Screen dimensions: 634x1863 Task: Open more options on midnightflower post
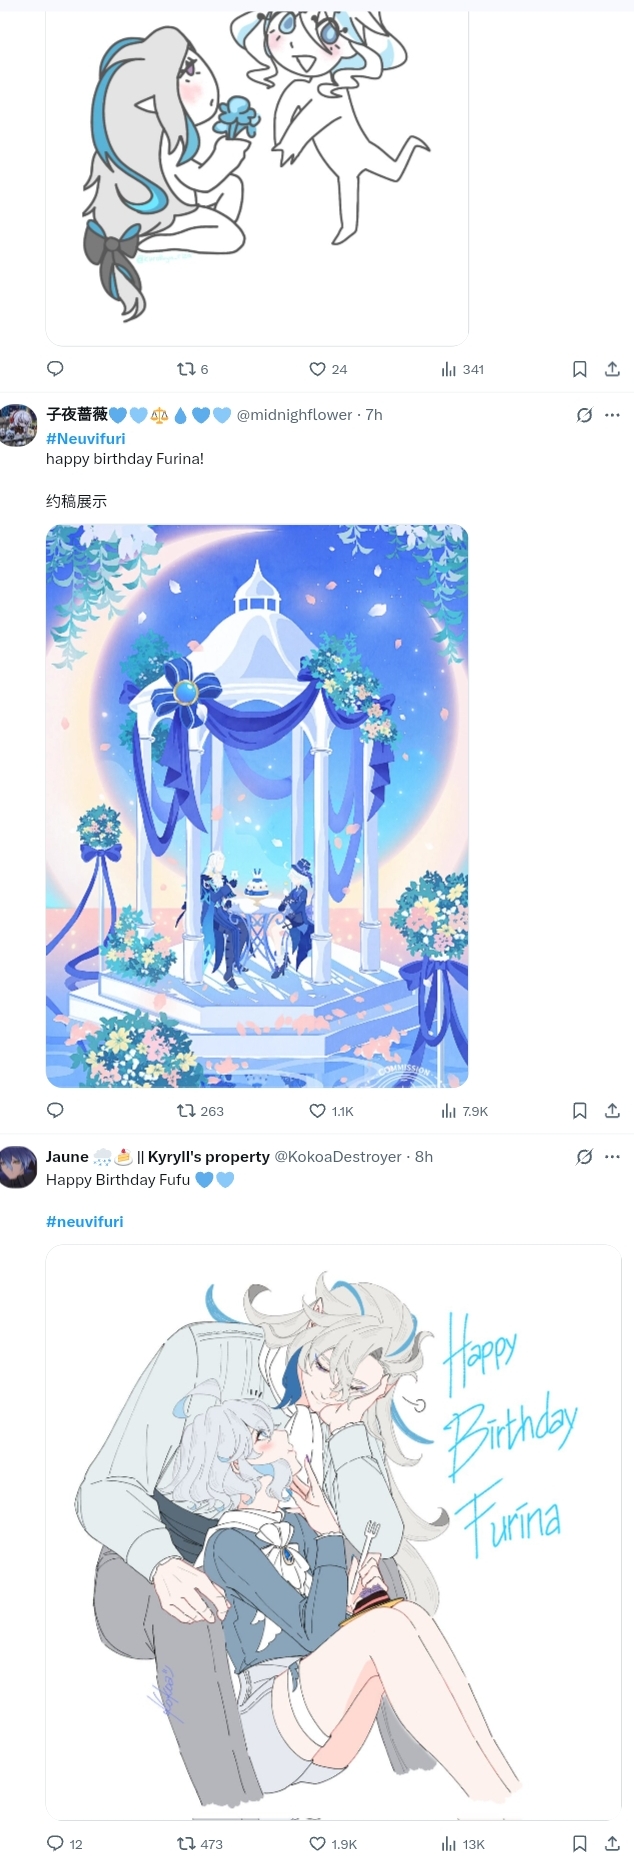coord(612,415)
